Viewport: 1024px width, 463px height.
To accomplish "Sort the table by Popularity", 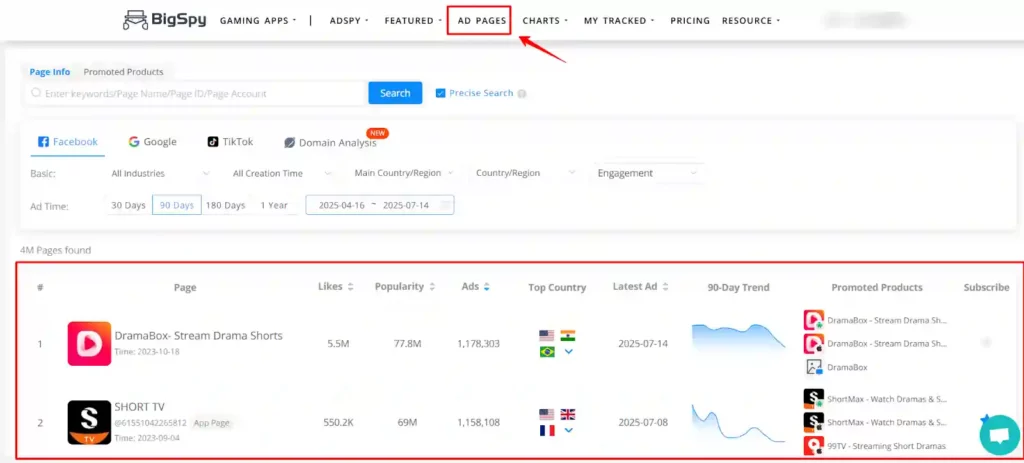I will pyautogui.click(x=431, y=287).
